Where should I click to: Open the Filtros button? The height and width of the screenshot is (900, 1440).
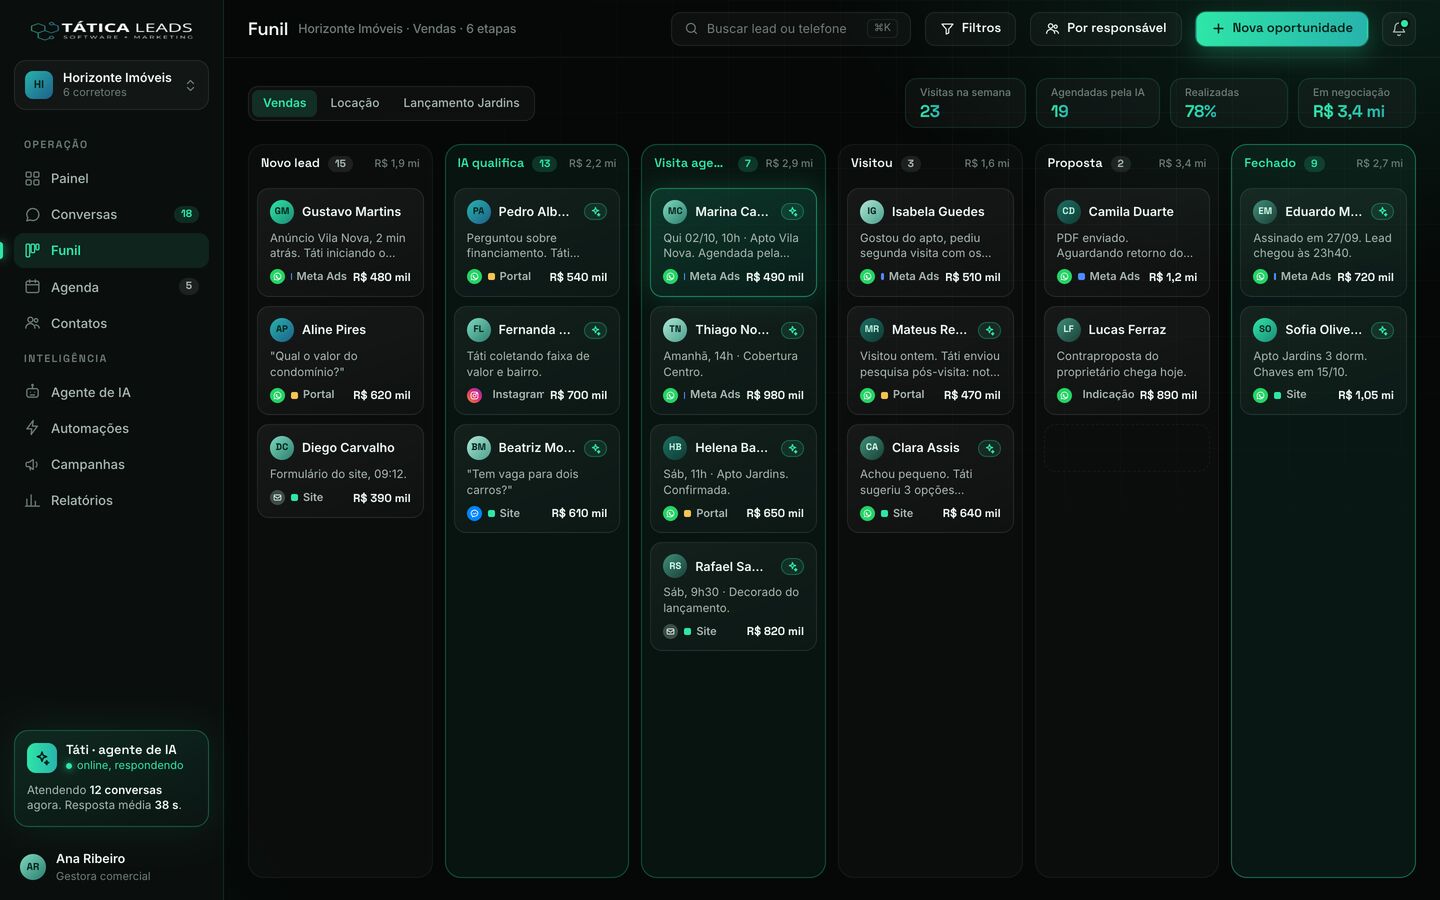[970, 29]
